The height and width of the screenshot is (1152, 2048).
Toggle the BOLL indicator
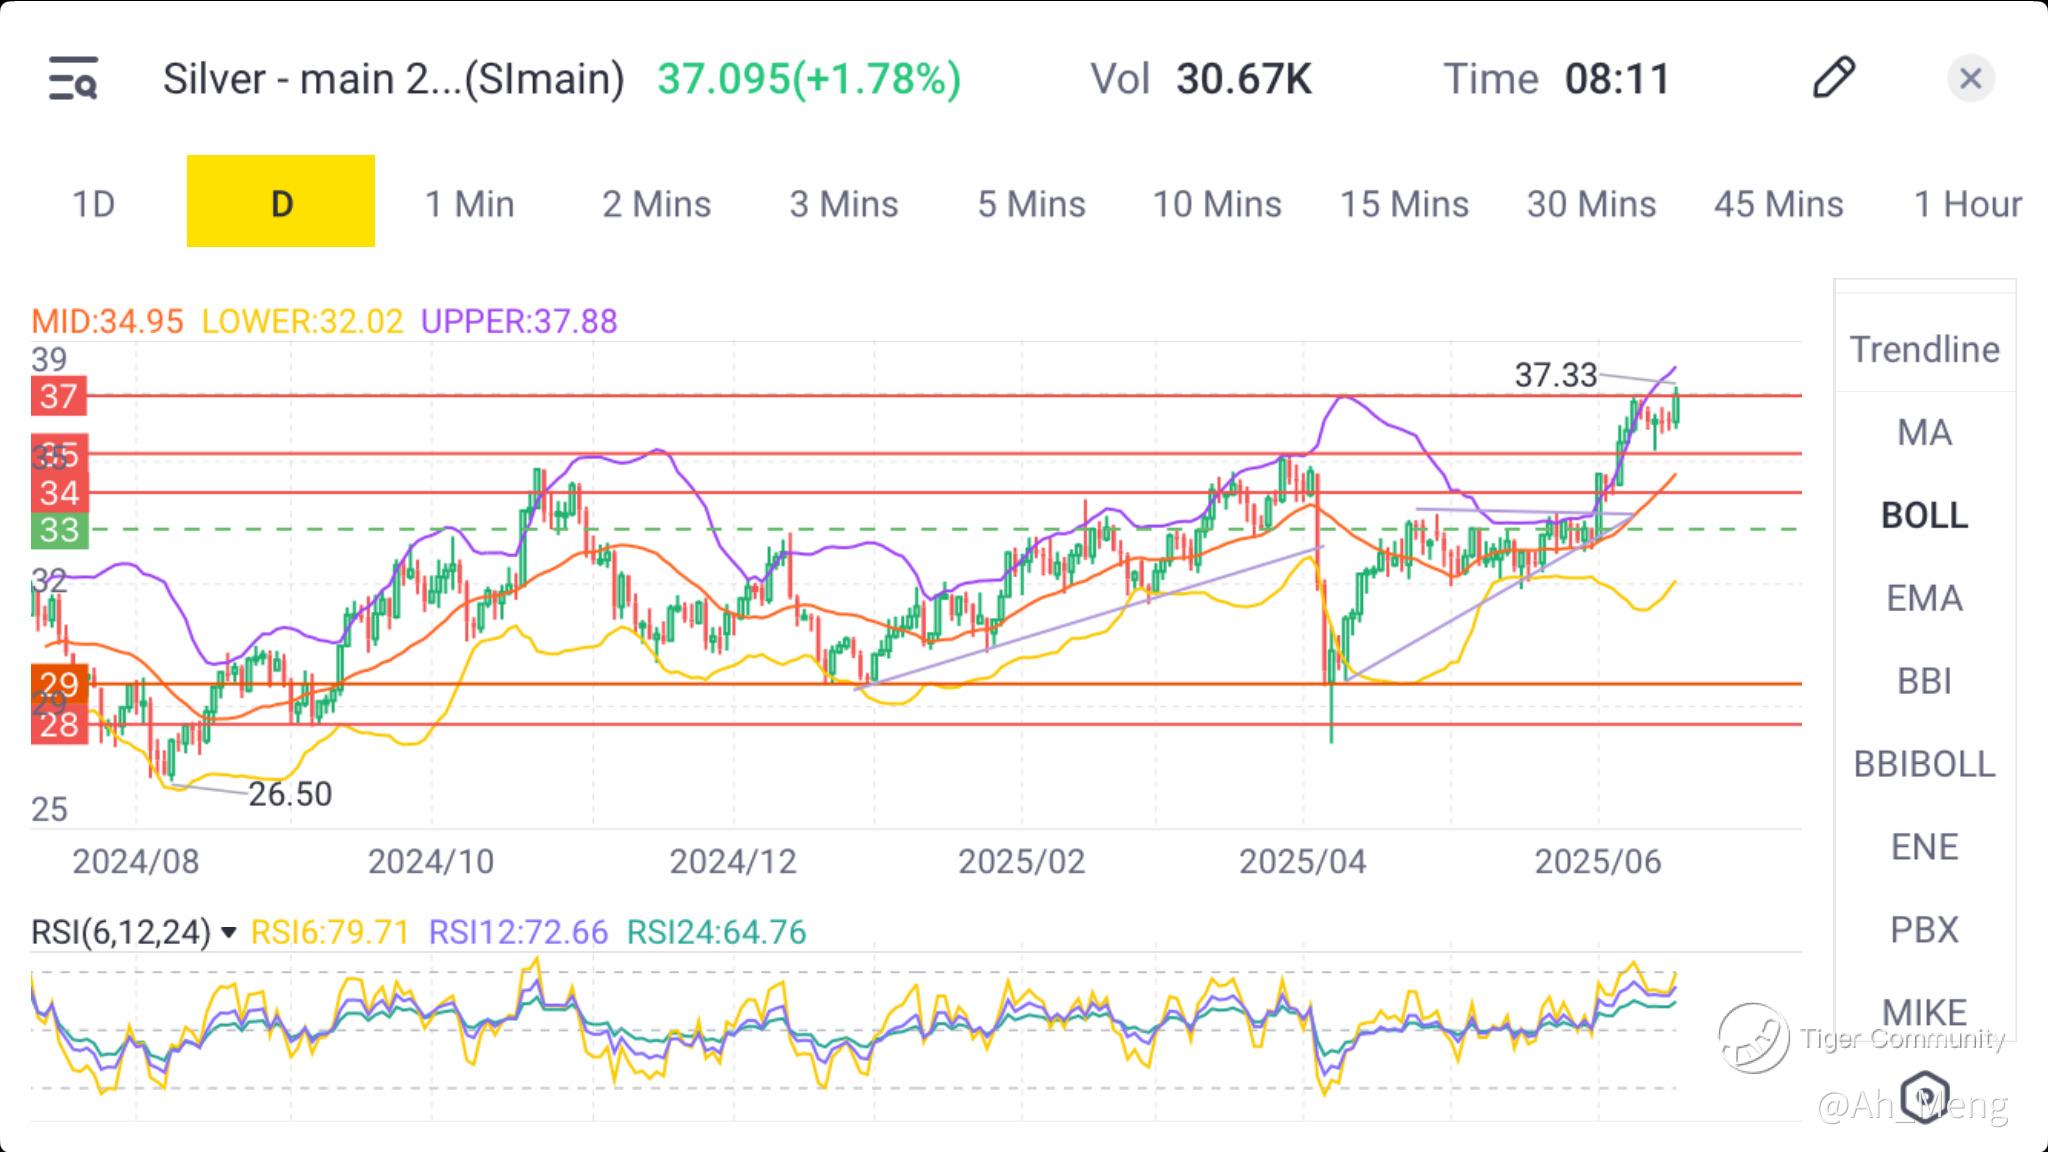click(1924, 515)
